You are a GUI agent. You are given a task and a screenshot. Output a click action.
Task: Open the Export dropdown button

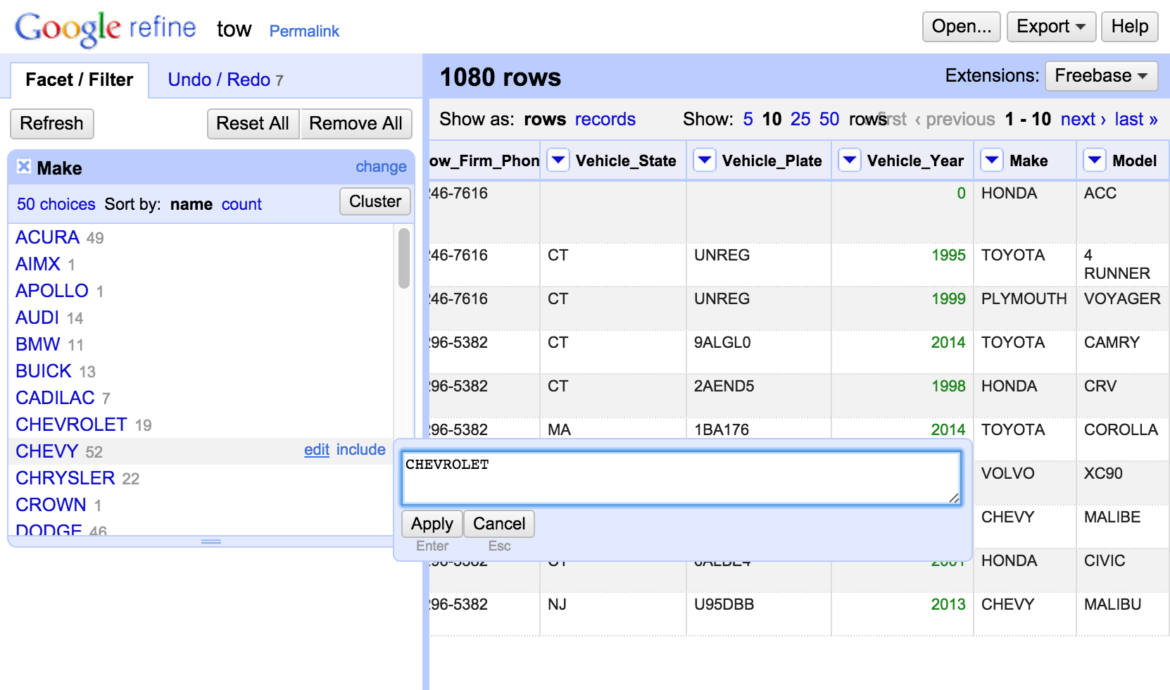(x=1051, y=27)
